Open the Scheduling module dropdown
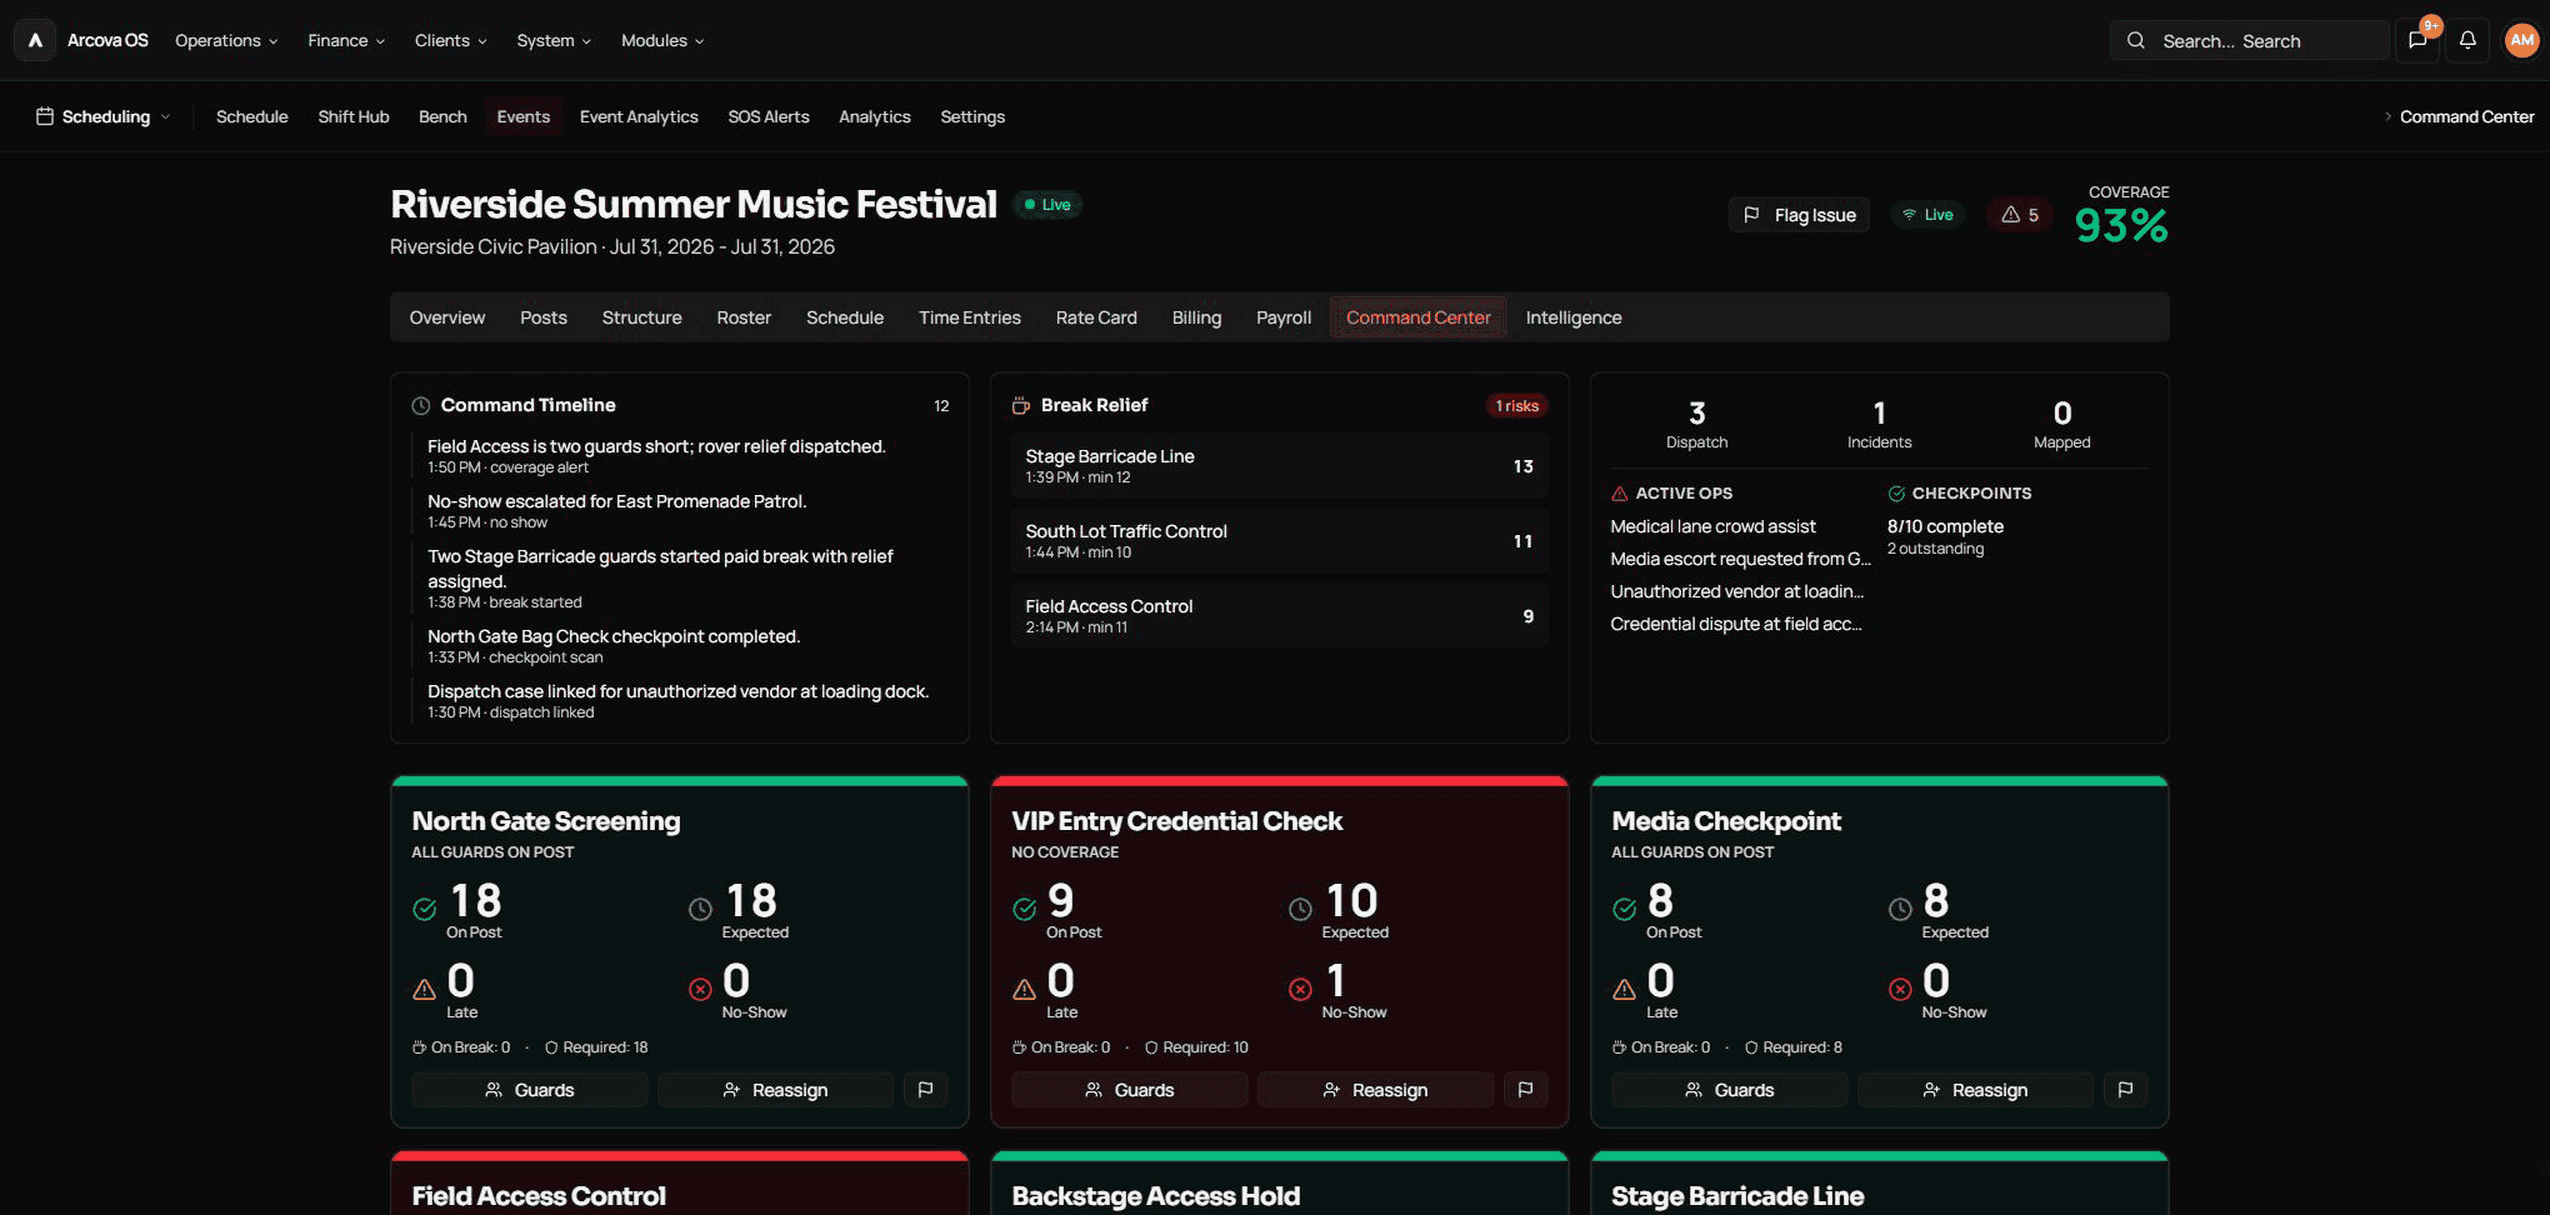 [x=103, y=116]
